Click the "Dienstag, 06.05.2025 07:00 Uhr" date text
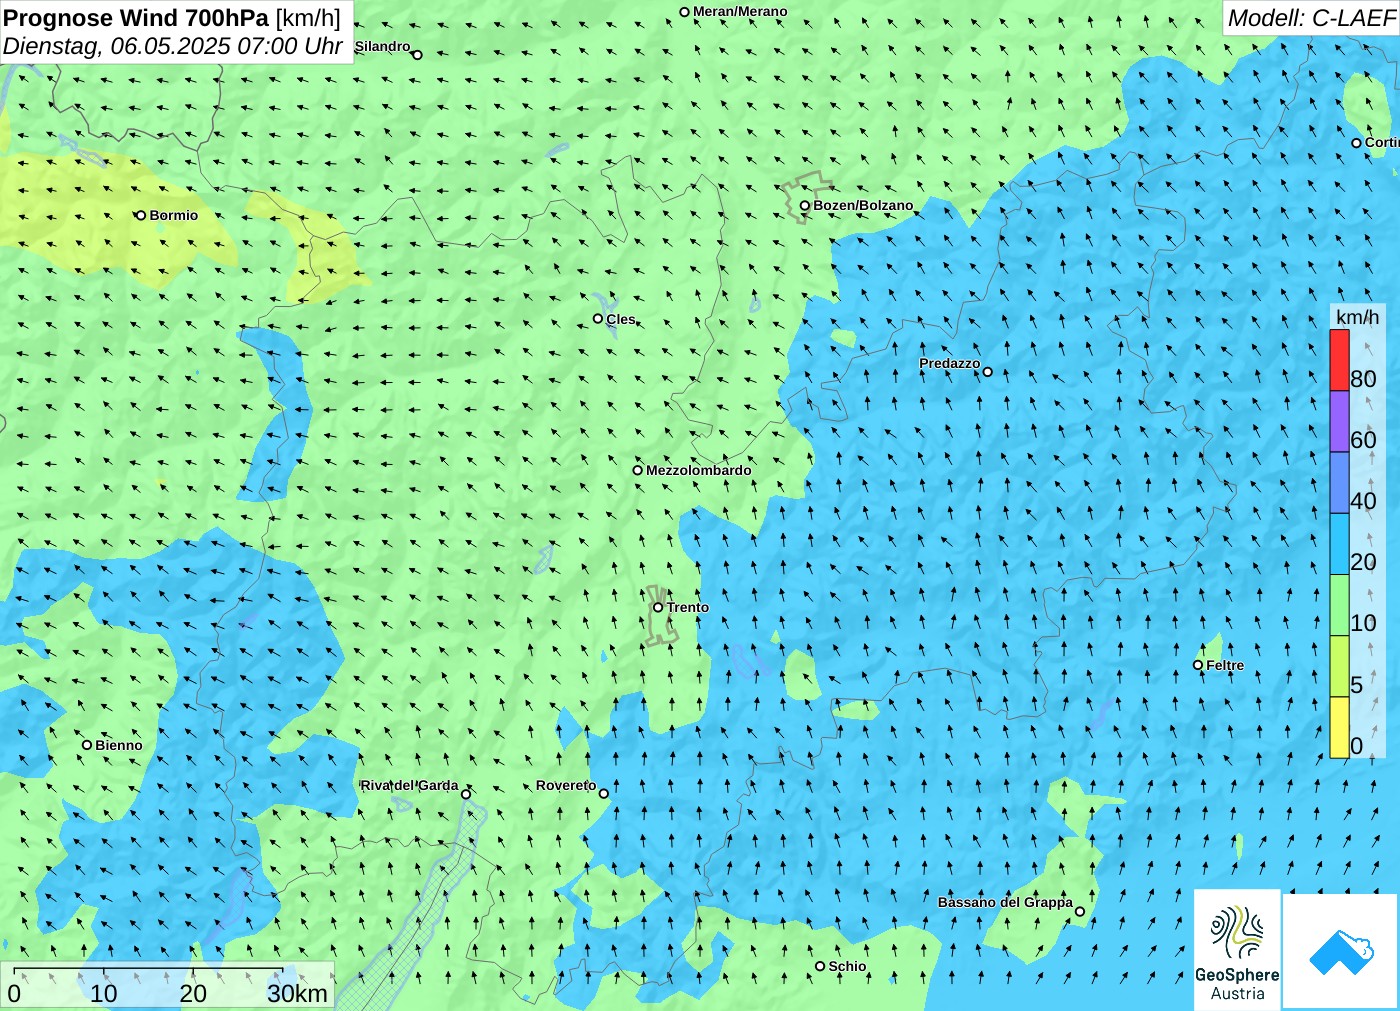The width and height of the screenshot is (1400, 1011). 173,46
